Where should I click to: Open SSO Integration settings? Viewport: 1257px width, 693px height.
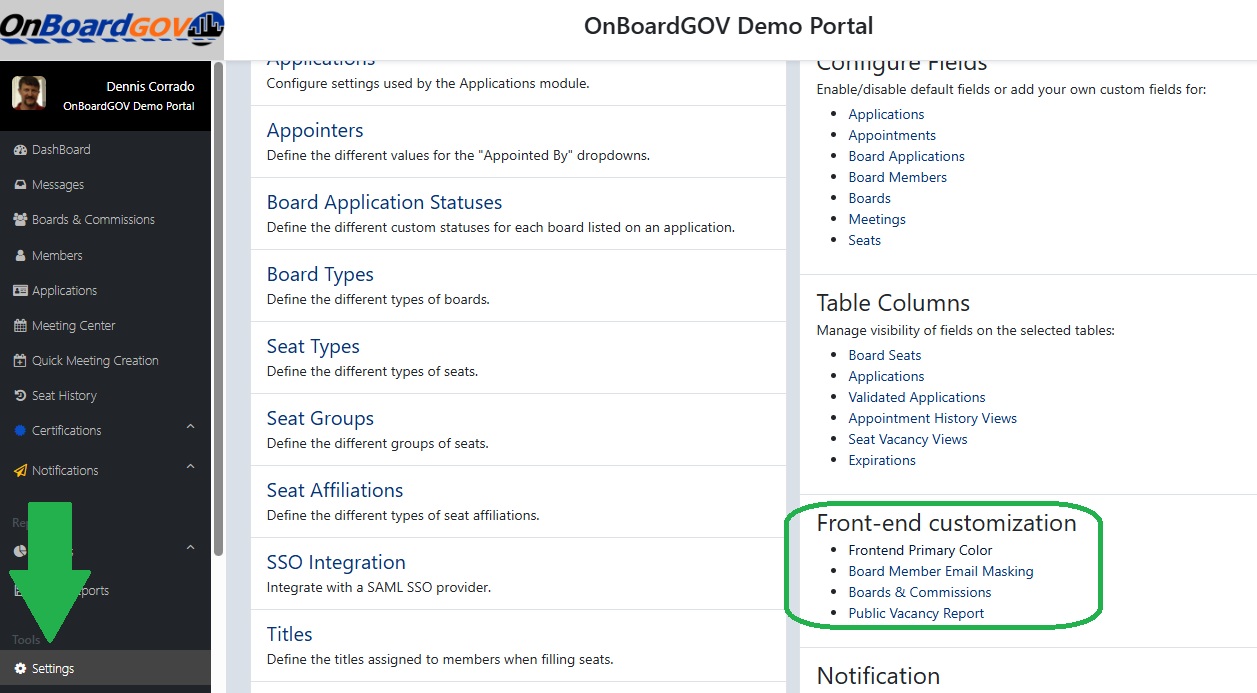pos(336,563)
